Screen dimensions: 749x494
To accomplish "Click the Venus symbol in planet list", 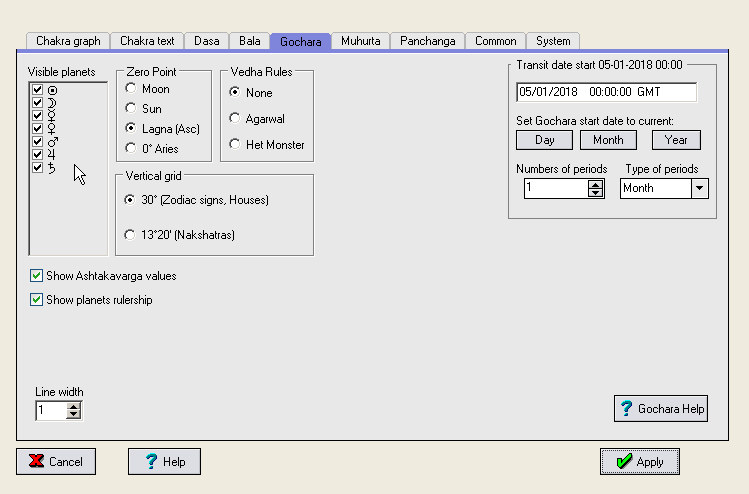I will tap(51, 129).
